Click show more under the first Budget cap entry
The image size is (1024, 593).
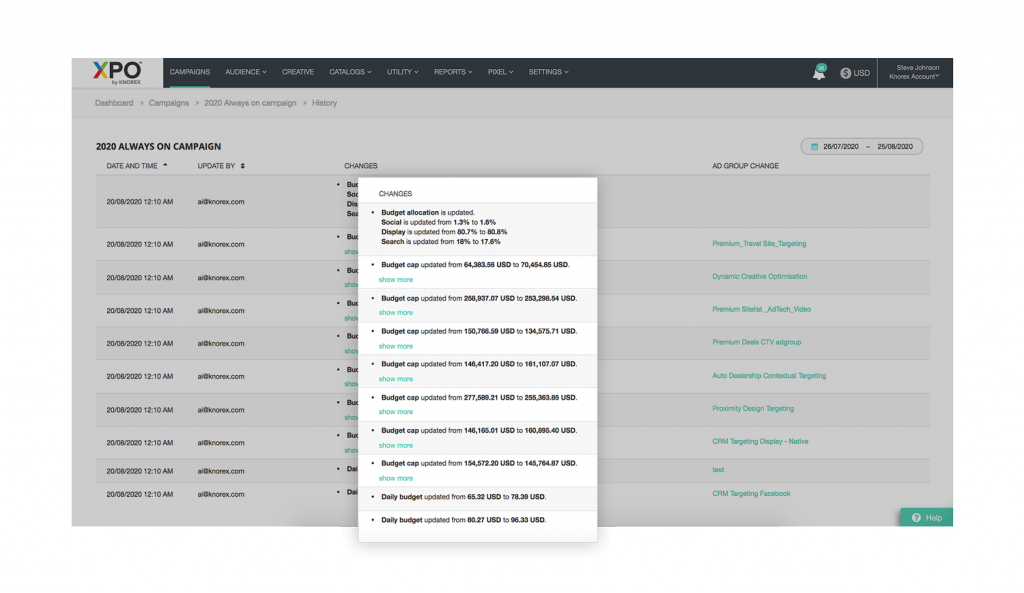coord(395,279)
